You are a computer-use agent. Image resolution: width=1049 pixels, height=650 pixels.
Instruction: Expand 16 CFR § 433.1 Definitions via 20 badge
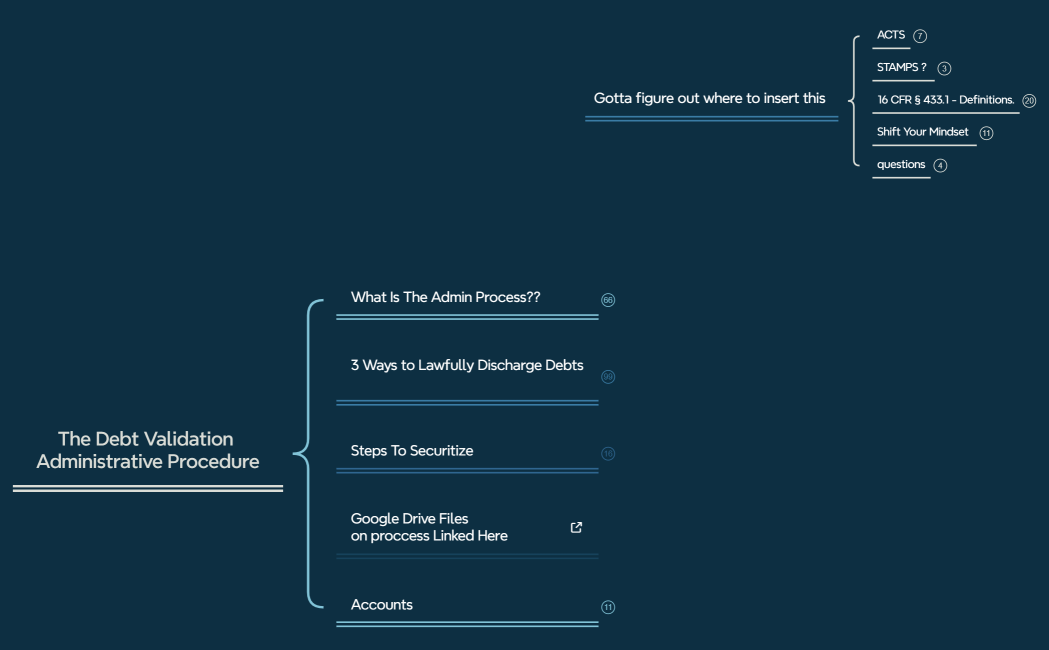pyautogui.click(x=1029, y=100)
